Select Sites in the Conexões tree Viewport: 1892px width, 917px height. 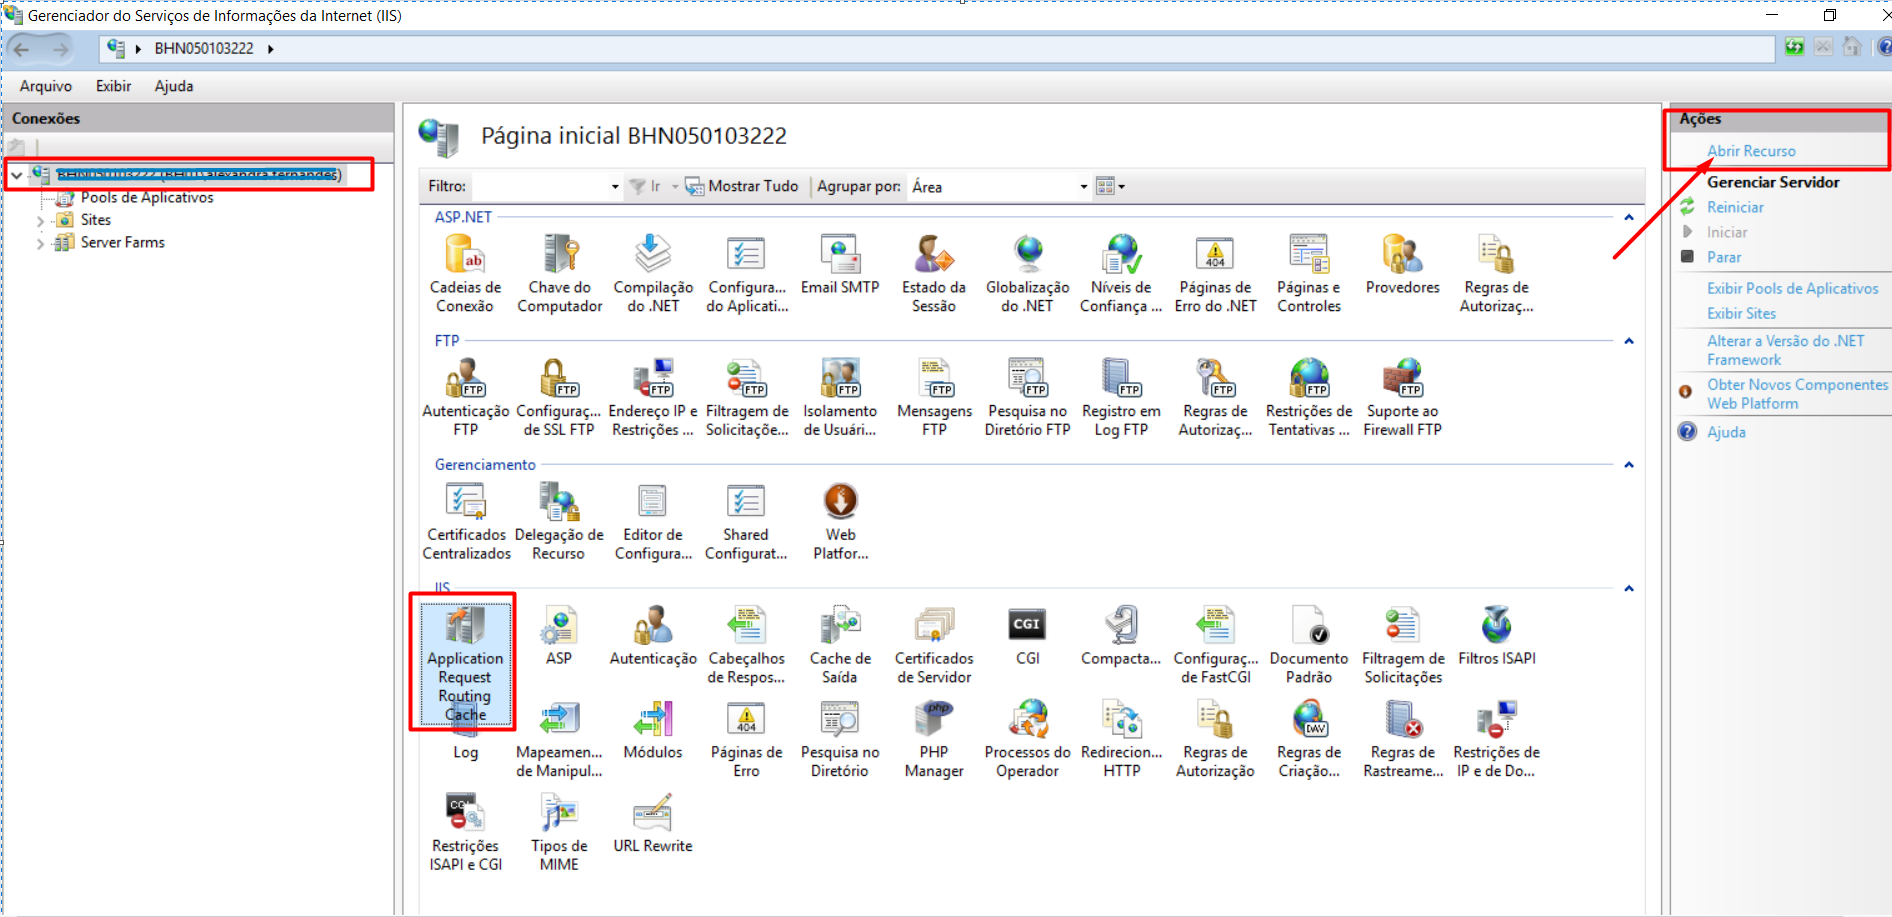click(x=96, y=220)
